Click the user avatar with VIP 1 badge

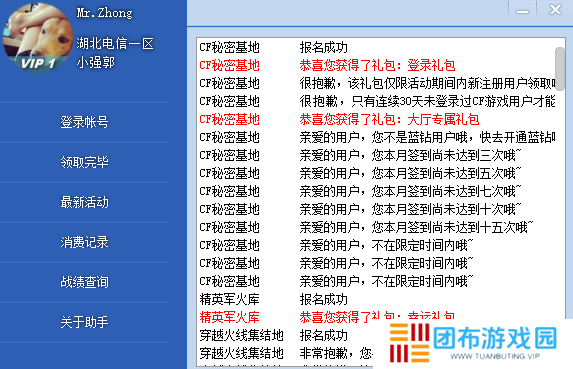coord(38,37)
